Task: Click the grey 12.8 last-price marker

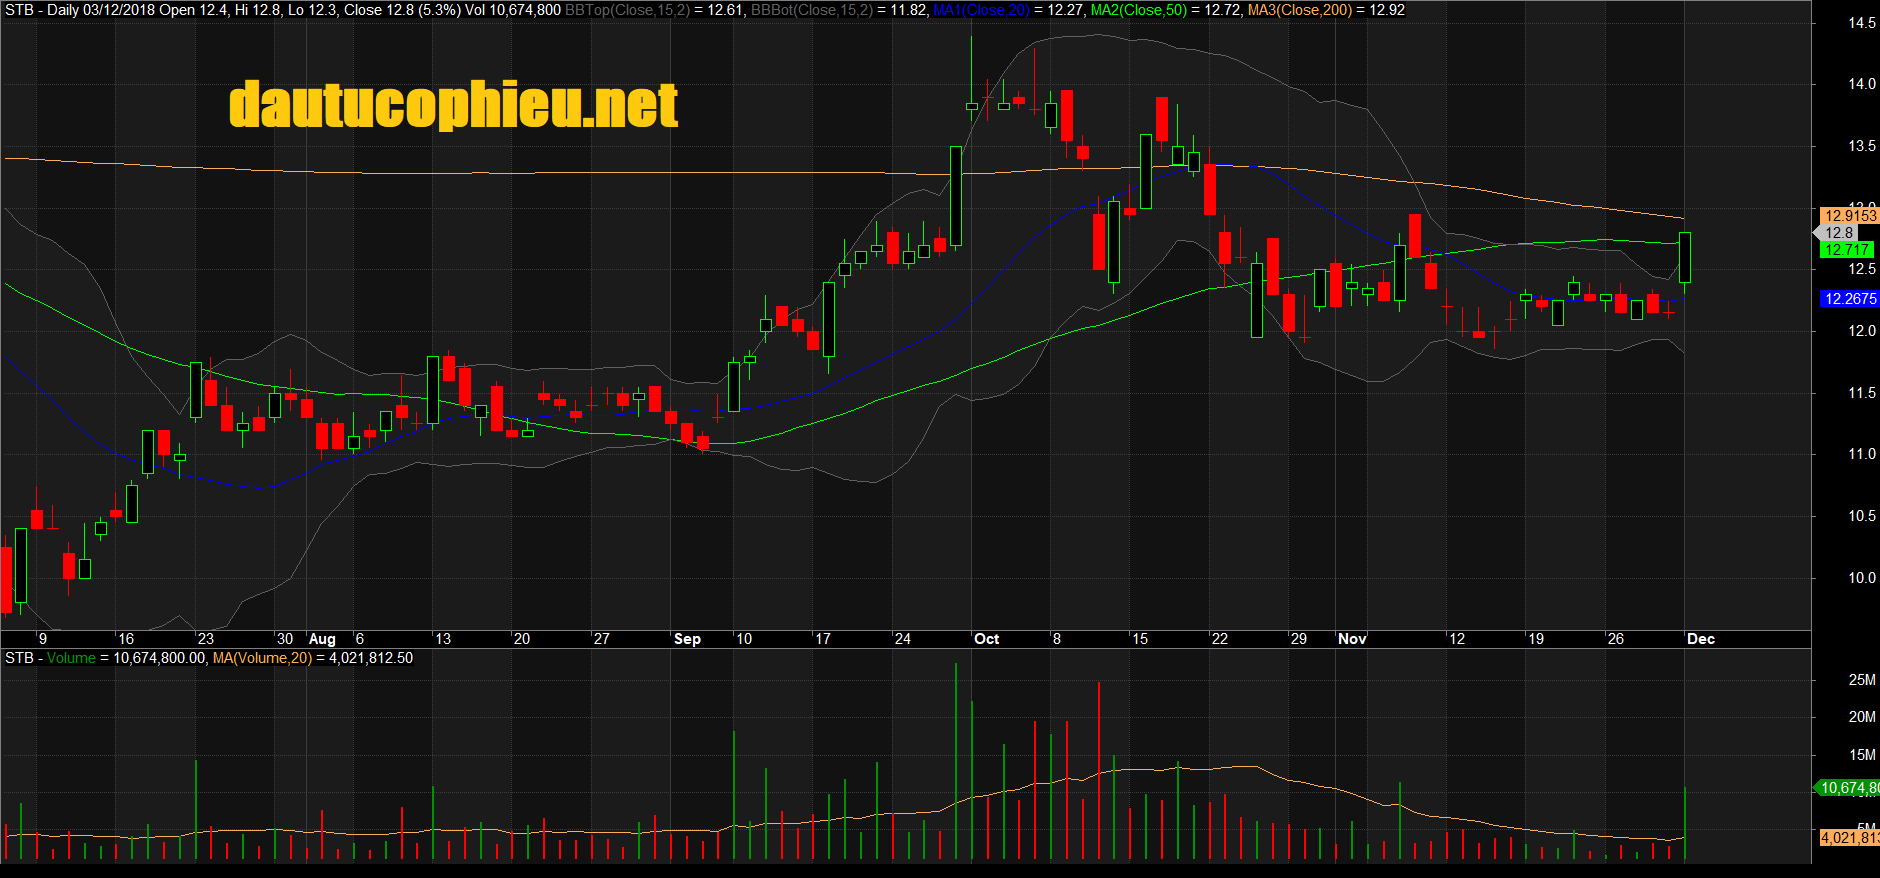Action: (x=1840, y=233)
